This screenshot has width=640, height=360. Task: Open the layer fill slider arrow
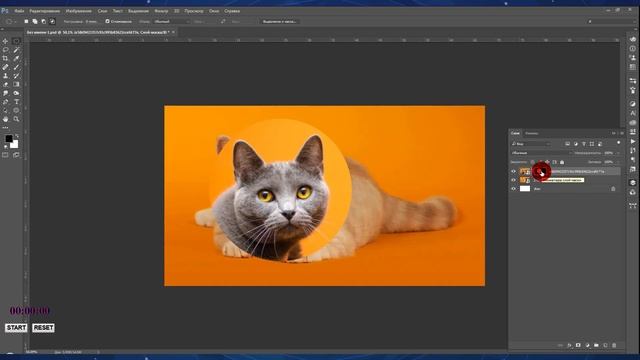tap(618, 162)
